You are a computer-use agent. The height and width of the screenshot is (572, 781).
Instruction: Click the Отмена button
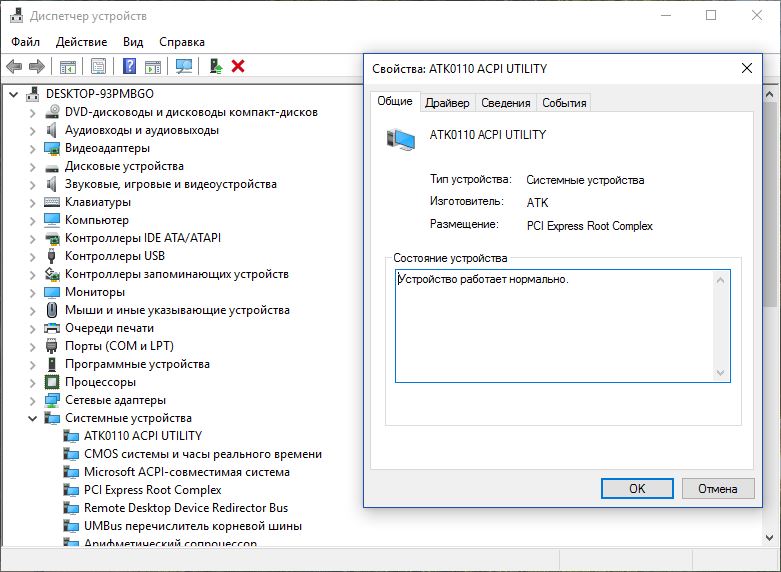[717, 489]
